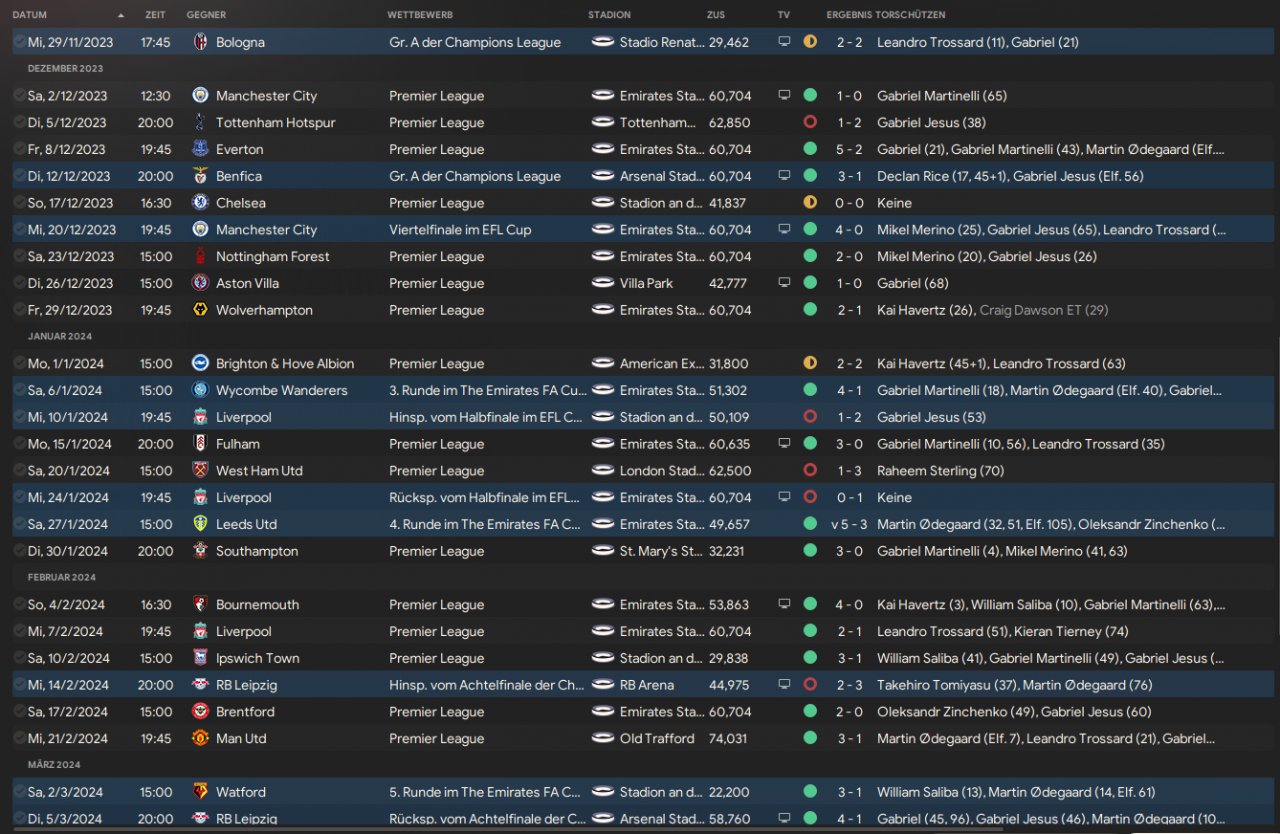
Task: Click the green win dot in Everton row
Action: [810, 149]
